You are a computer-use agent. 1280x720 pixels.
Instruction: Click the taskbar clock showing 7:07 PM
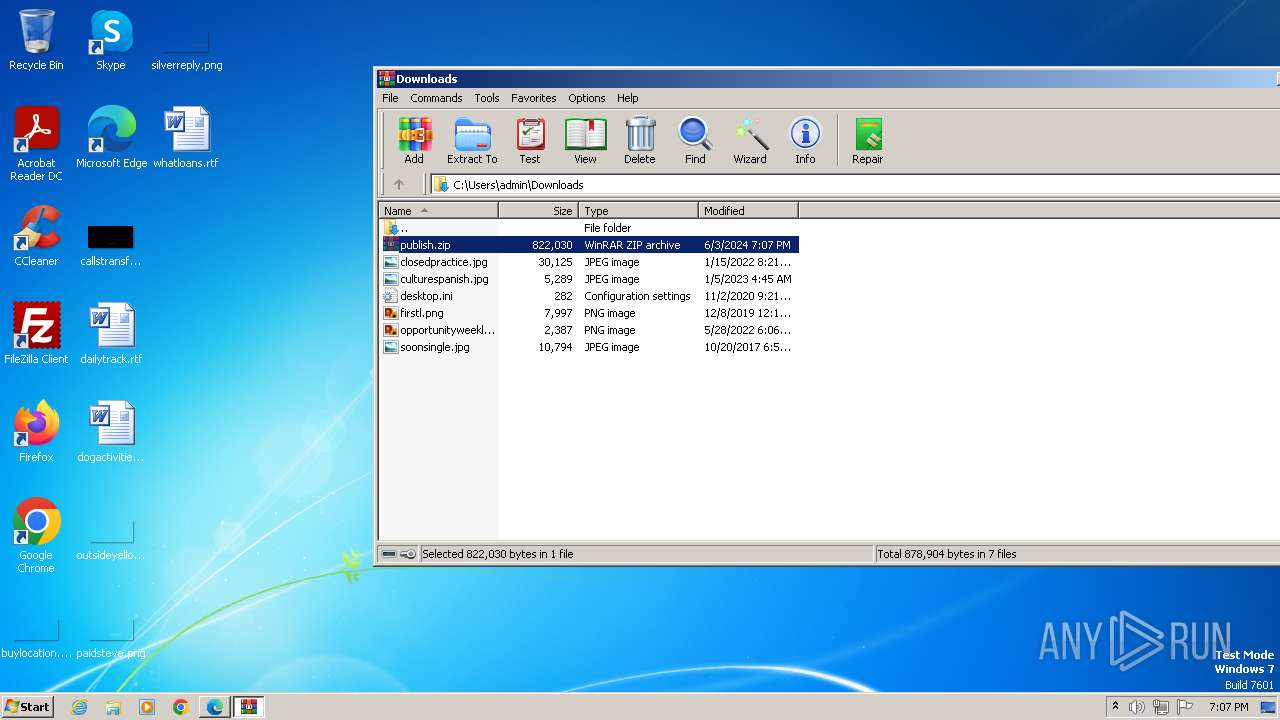1228,707
